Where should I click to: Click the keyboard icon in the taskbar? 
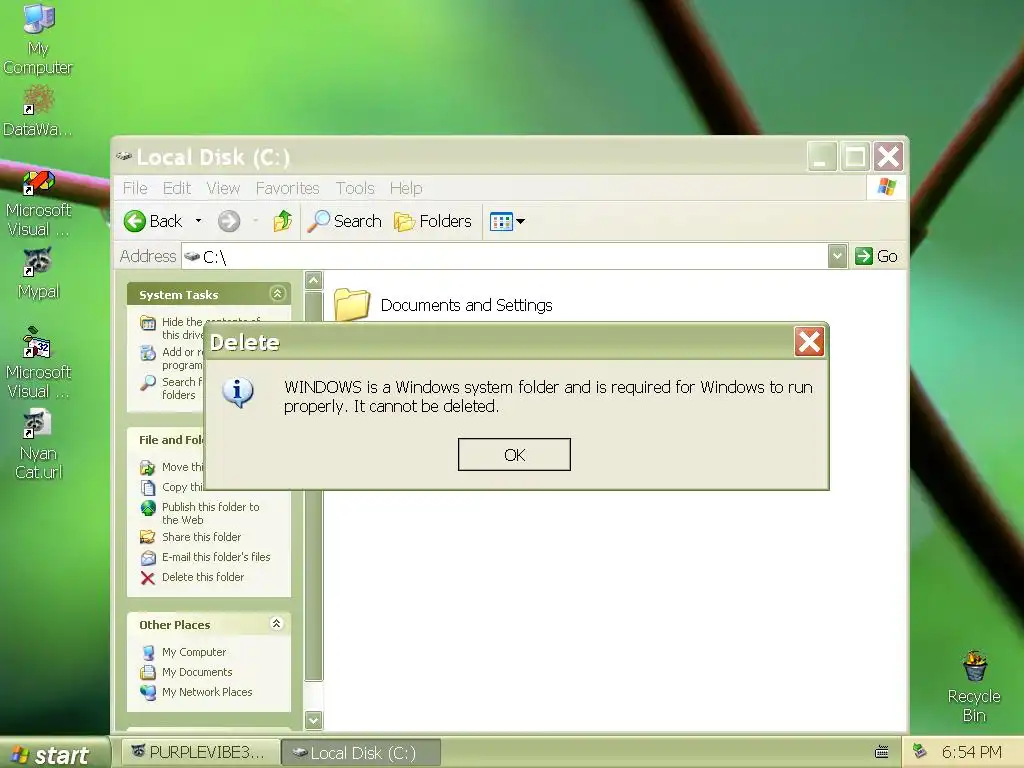point(882,752)
